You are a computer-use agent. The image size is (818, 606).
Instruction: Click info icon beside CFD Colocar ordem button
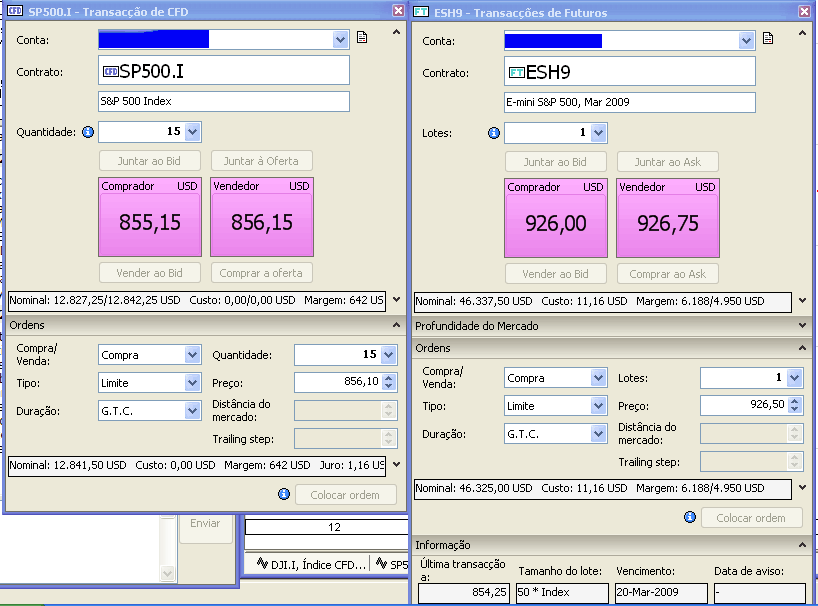tap(284, 494)
